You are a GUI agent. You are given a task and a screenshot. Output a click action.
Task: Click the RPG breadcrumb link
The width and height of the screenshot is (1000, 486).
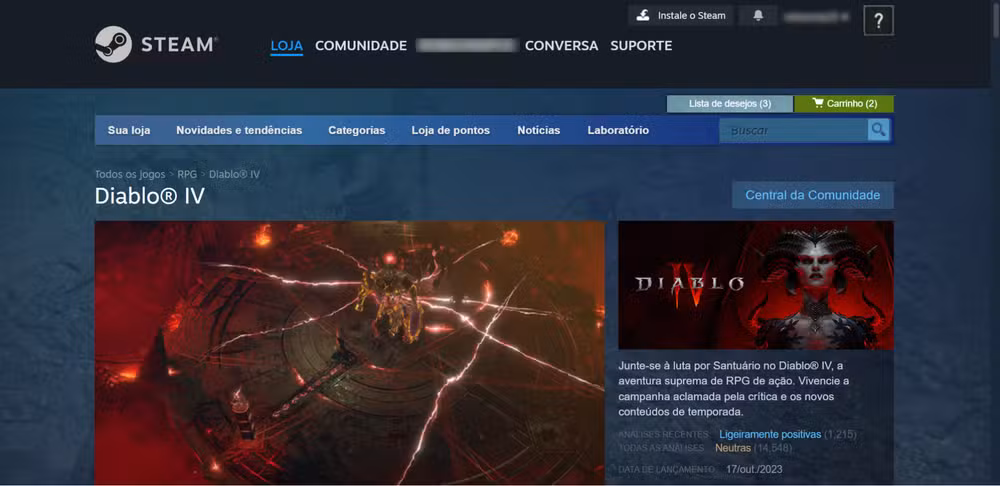[187, 174]
